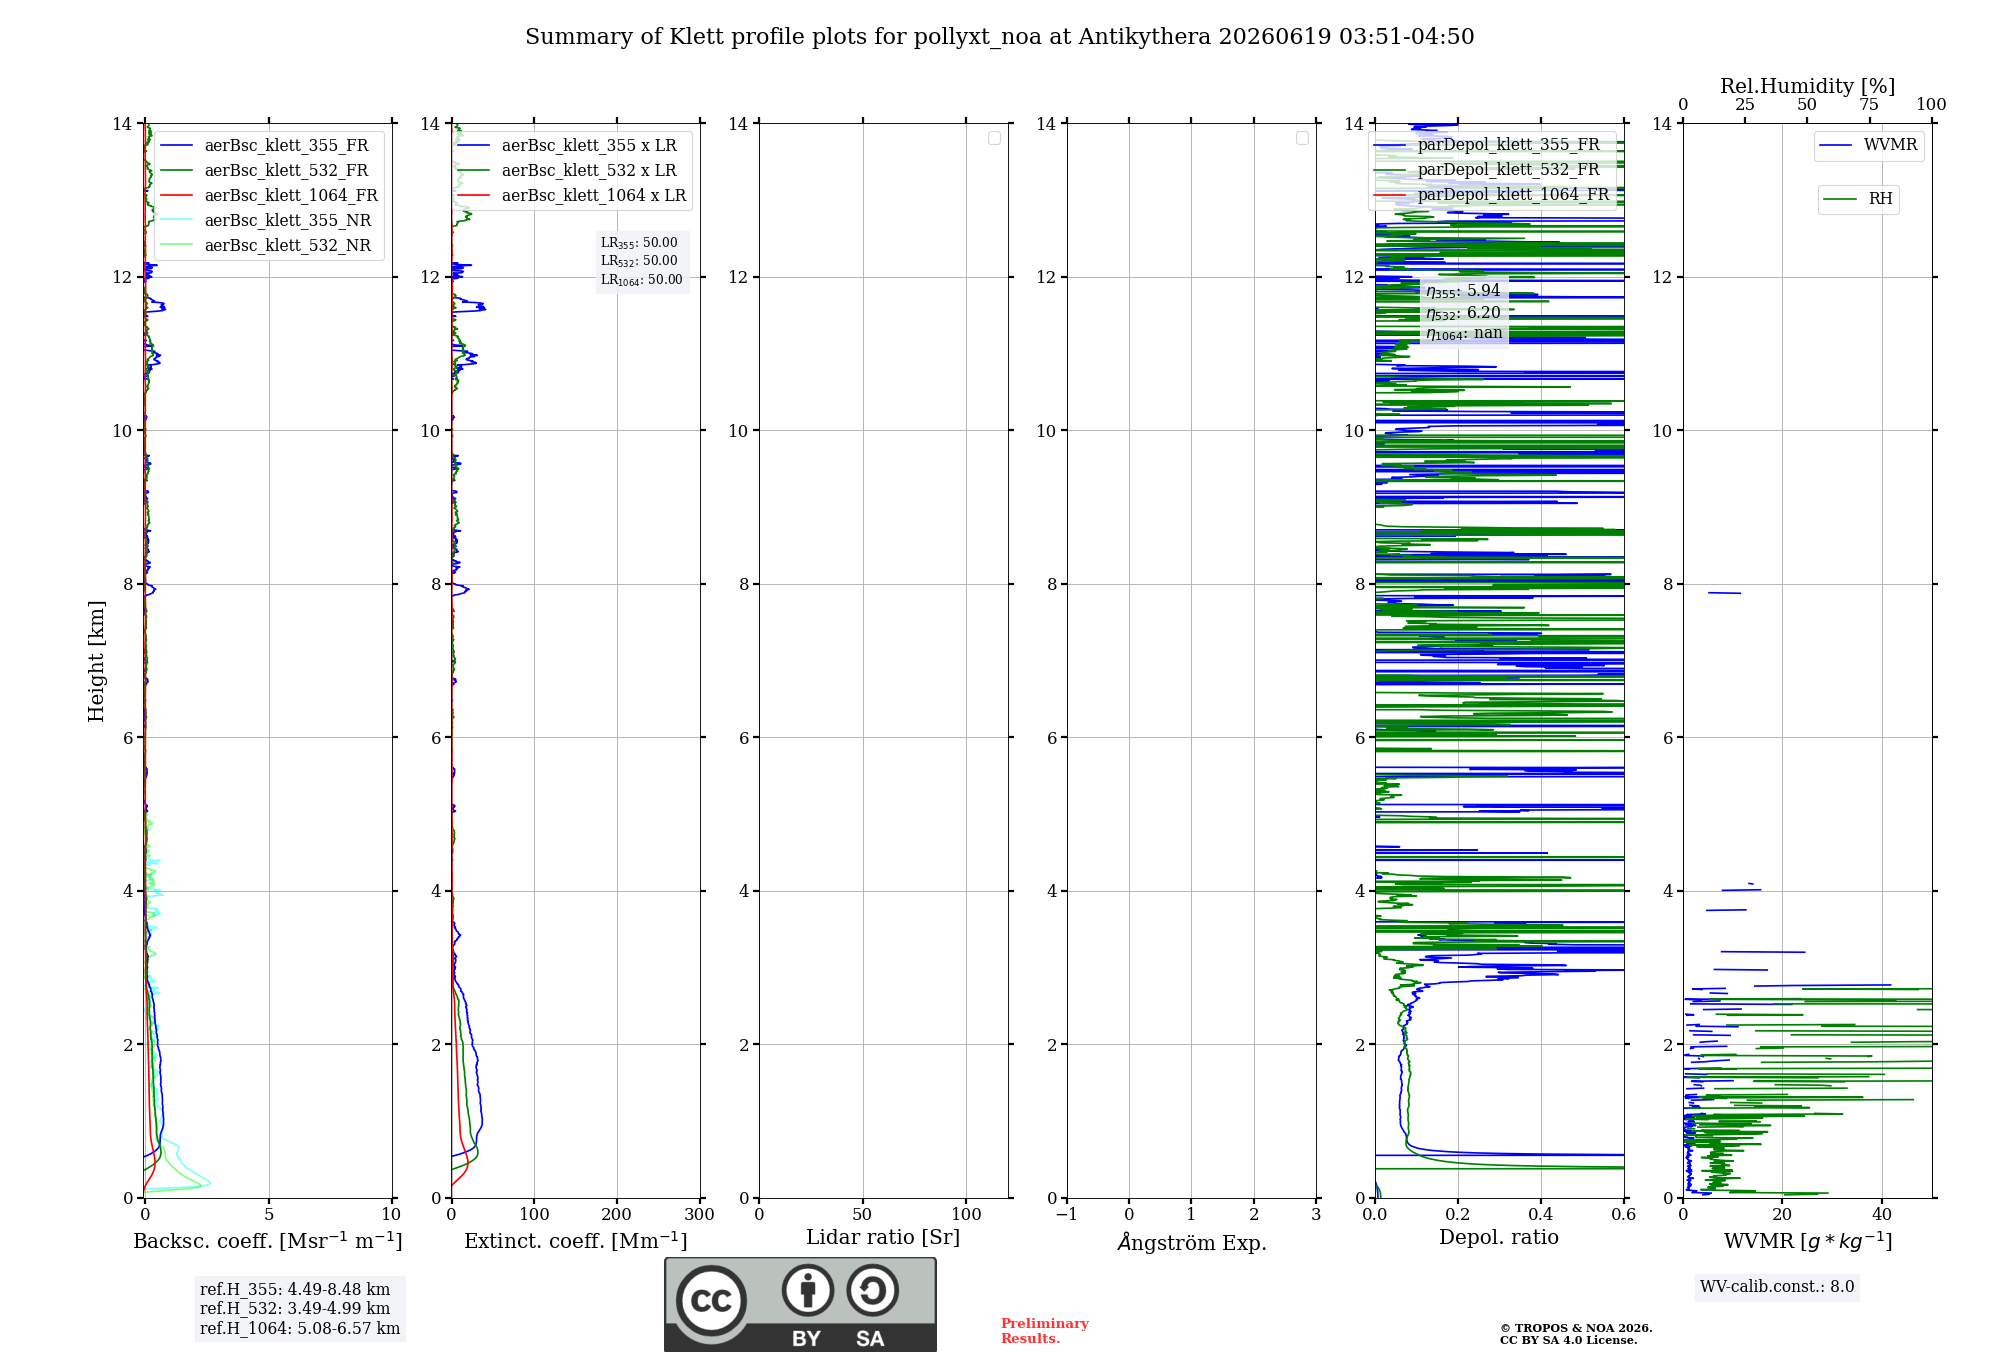Click tick label 25 on Rel.Humidity axis
The height and width of the screenshot is (1360, 2000).
point(1744,105)
